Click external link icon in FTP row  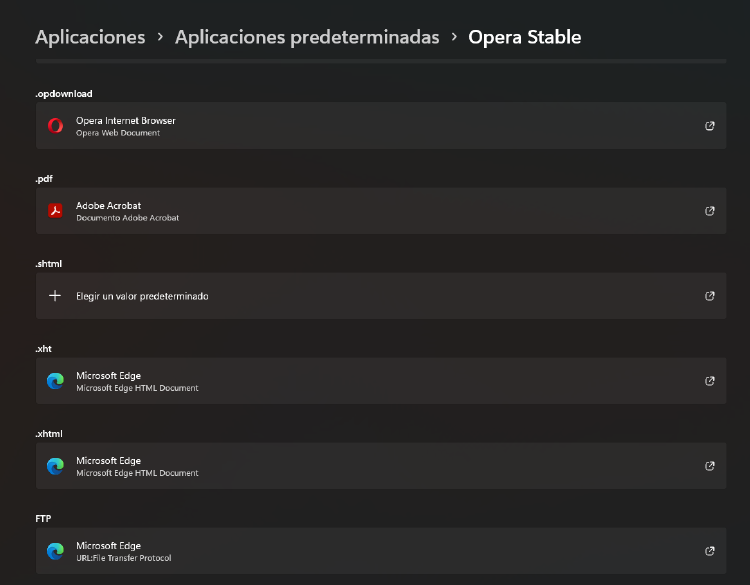[710, 551]
